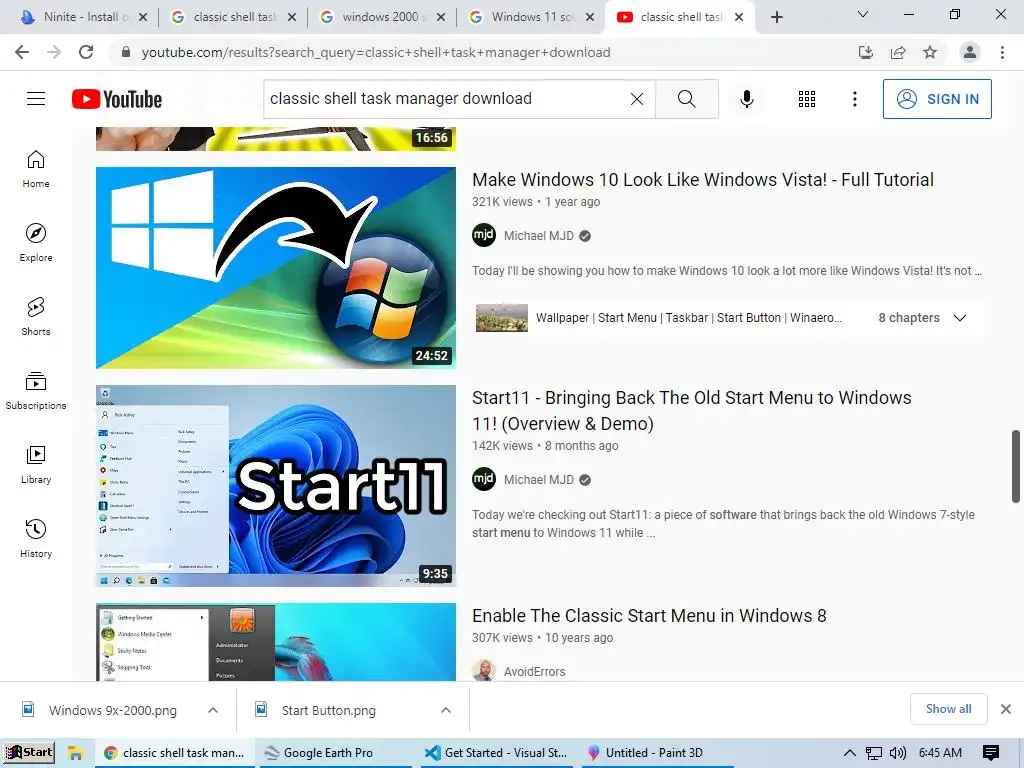Open the Start Button.png downloaded file
1024x768 pixels.
(x=328, y=711)
